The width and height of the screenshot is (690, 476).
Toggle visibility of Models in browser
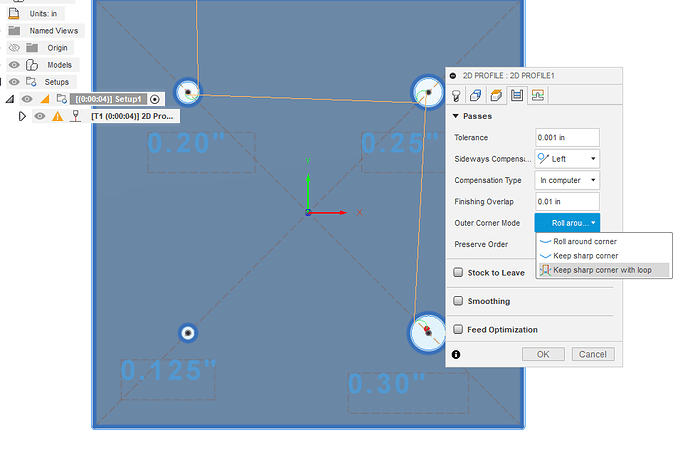coord(14,65)
